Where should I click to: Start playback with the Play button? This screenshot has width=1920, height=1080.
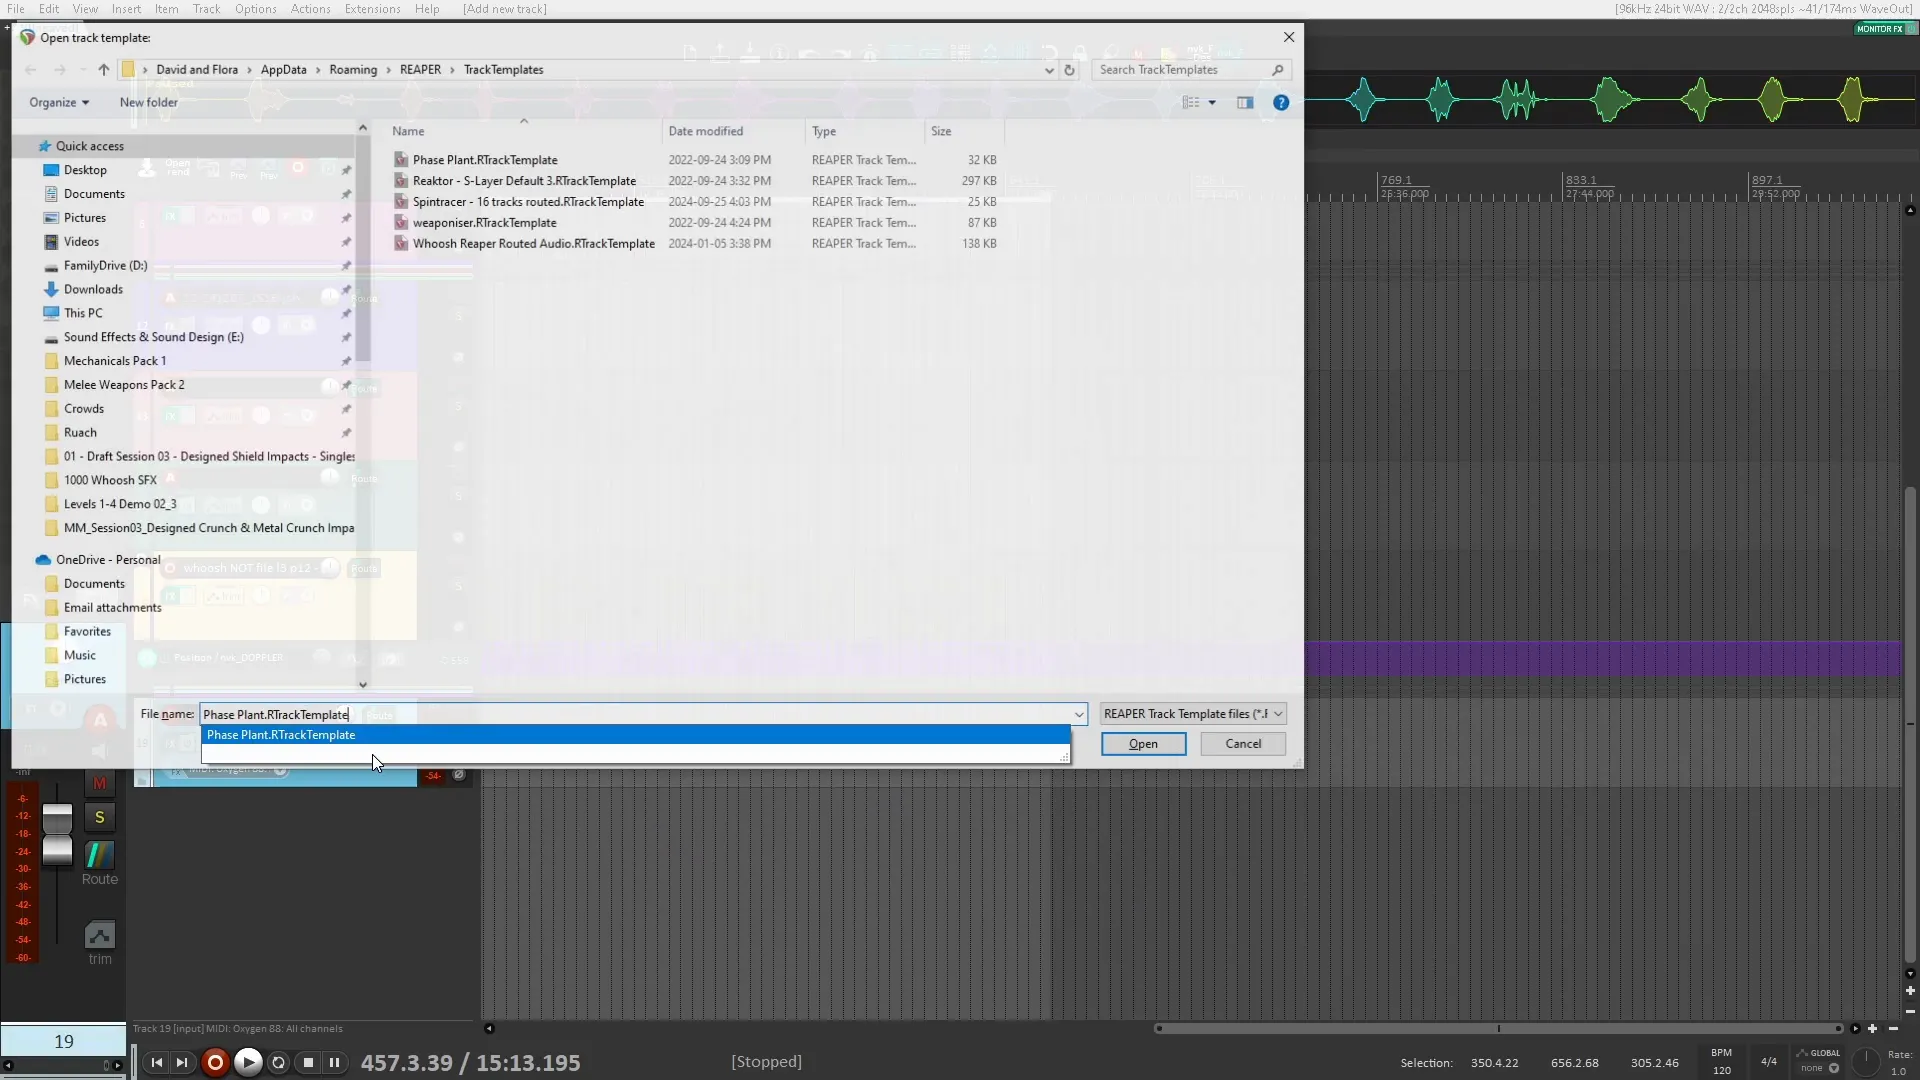(x=248, y=1062)
